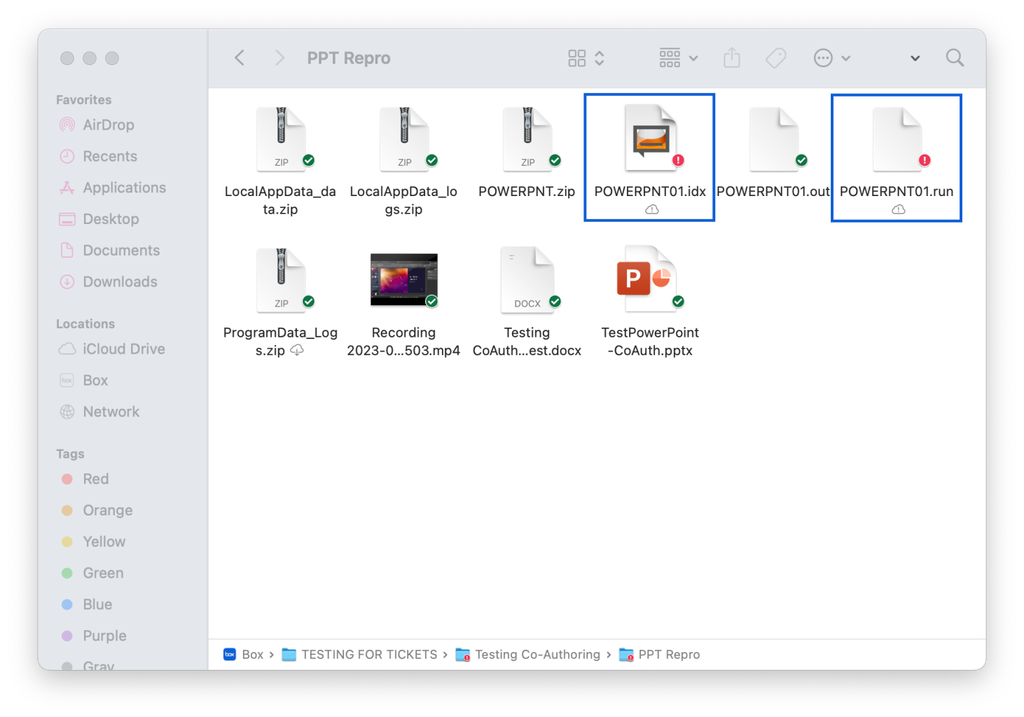This screenshot has height=717, width=1024.
Task: Click Testing Co-Authoring in path bar
Action: [x=537, y=655]
